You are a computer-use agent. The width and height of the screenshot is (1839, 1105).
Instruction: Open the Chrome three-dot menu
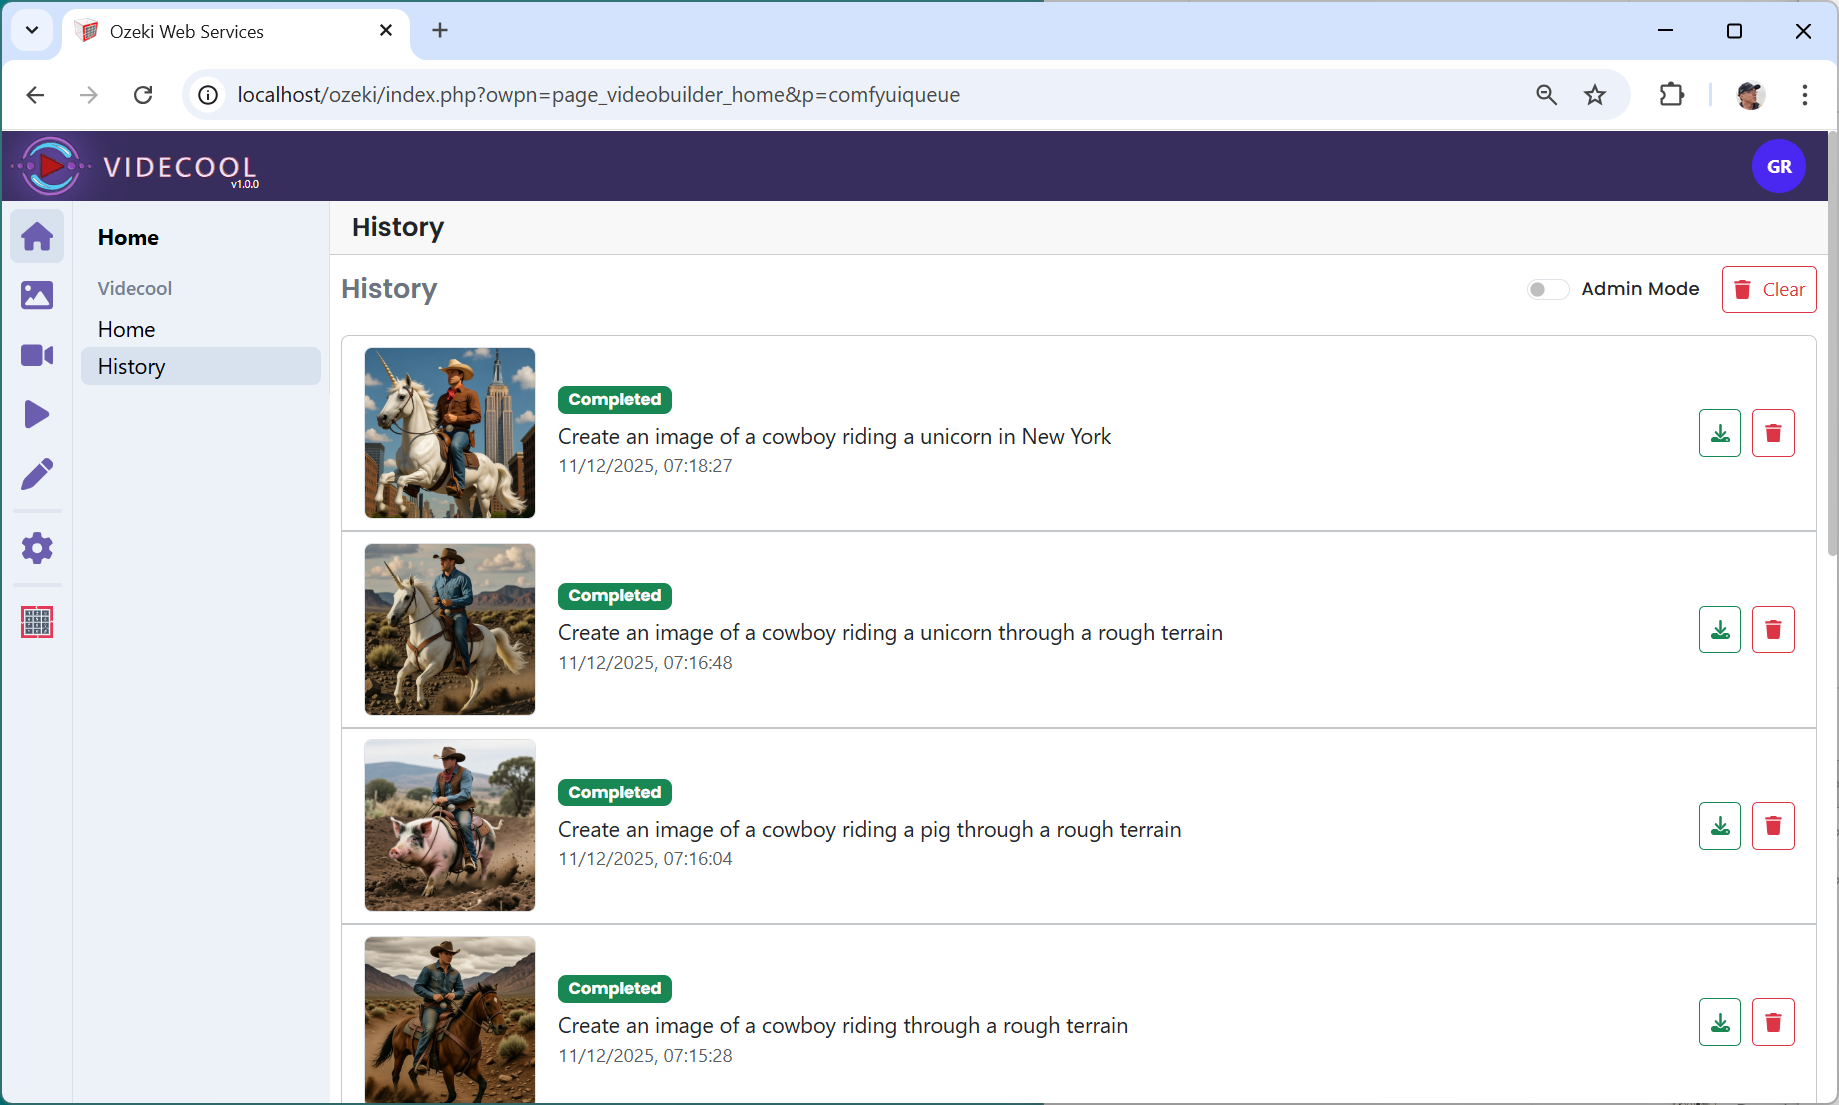point(1804,95)
